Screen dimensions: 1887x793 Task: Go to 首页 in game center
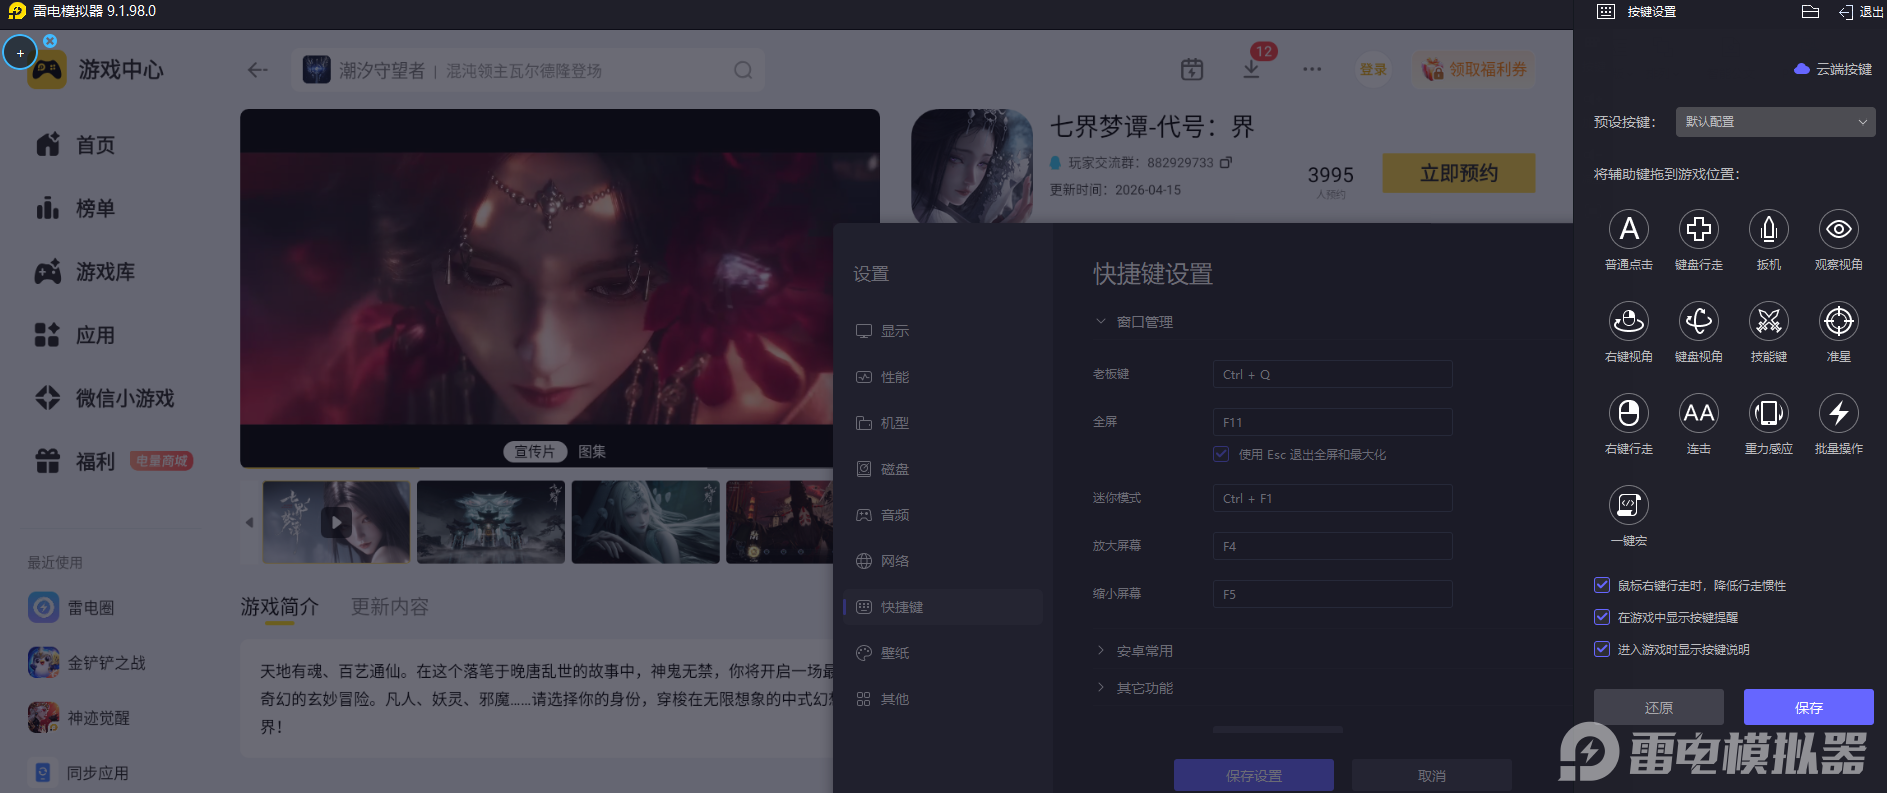click(x=76, y=145)
